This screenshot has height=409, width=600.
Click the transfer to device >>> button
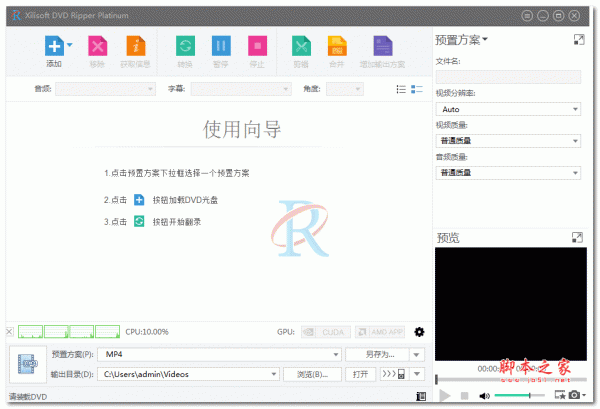coord(394,374)
